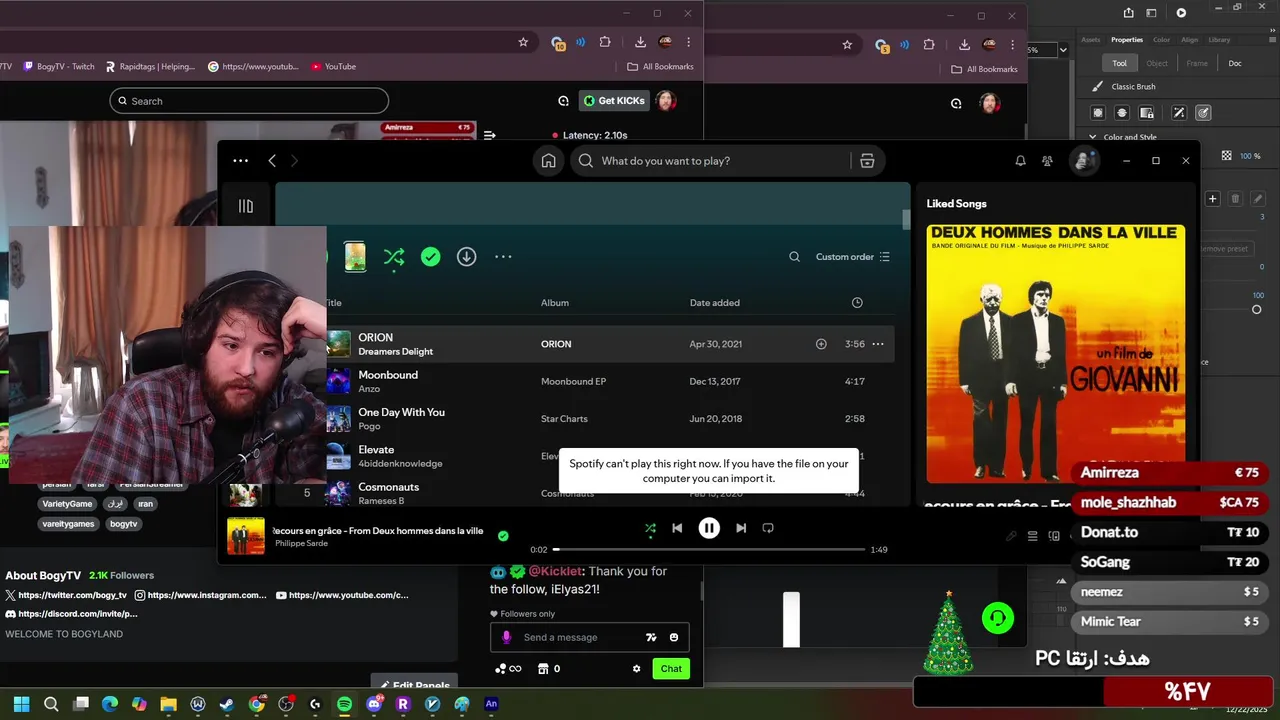1280x720 pixels.
Task: Sort by duration clock column header
Action: coord(857,303)
